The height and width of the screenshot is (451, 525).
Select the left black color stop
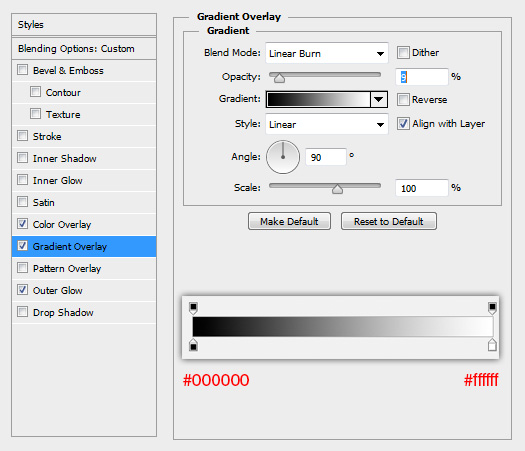pyautogui.click(x=193, y=345)
